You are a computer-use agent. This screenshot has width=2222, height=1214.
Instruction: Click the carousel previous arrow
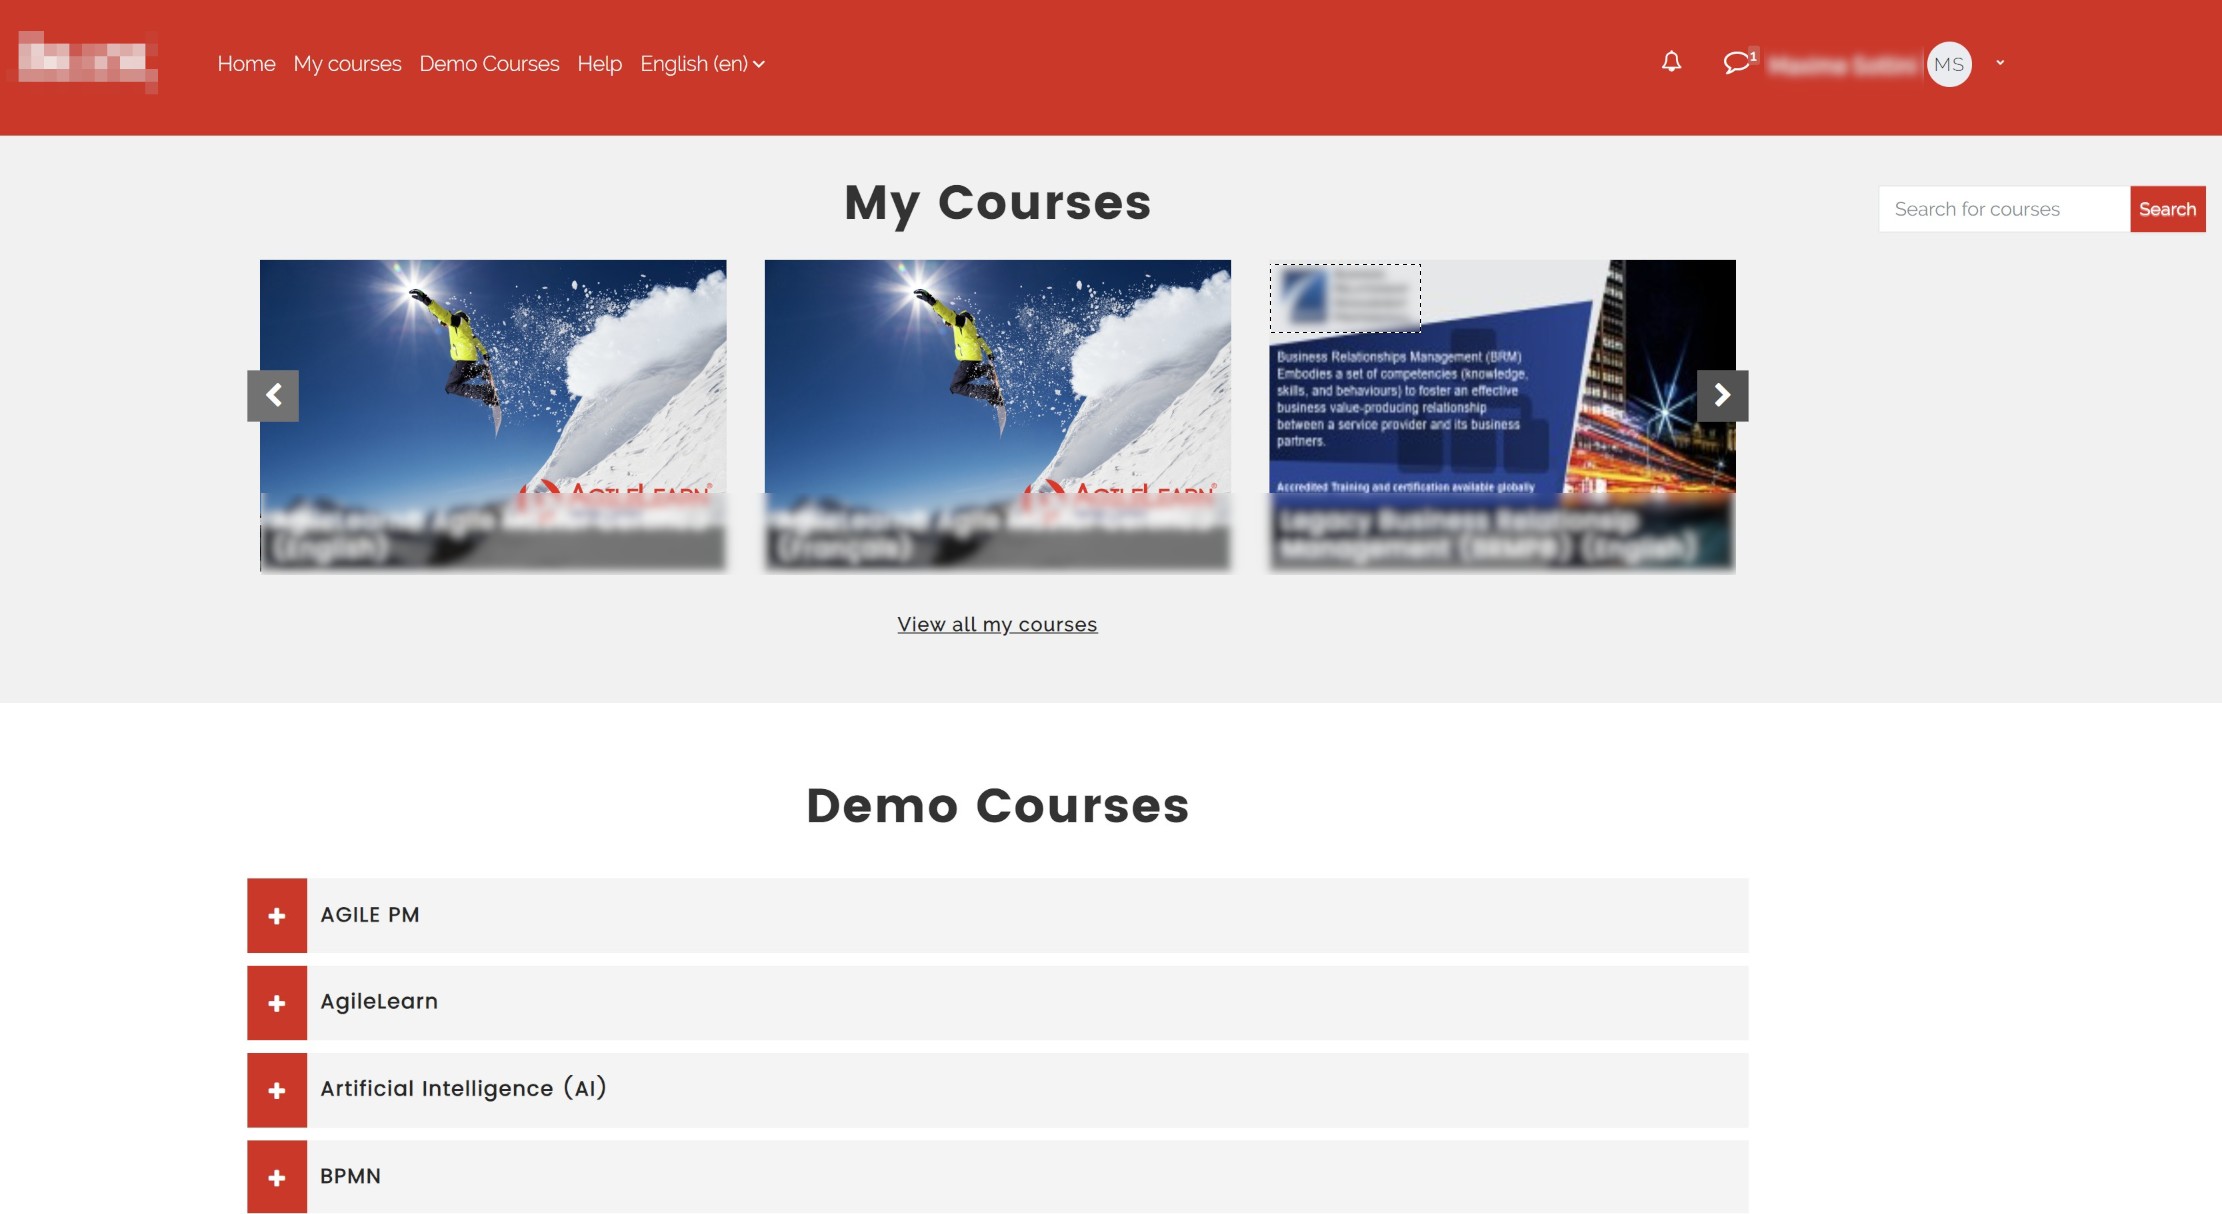click(x=274, y=396)
